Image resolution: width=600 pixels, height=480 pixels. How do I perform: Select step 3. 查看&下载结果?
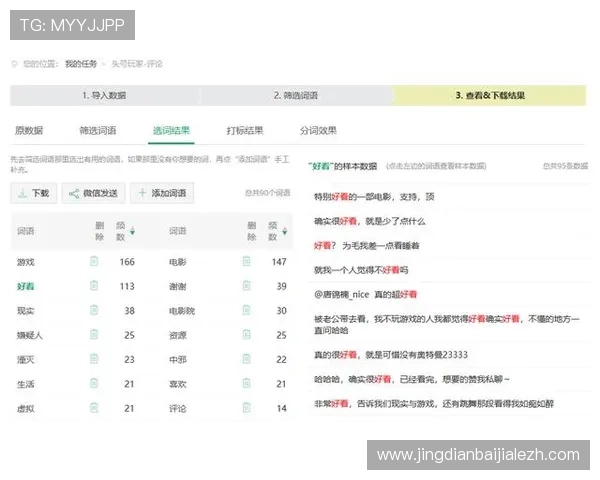489,95
